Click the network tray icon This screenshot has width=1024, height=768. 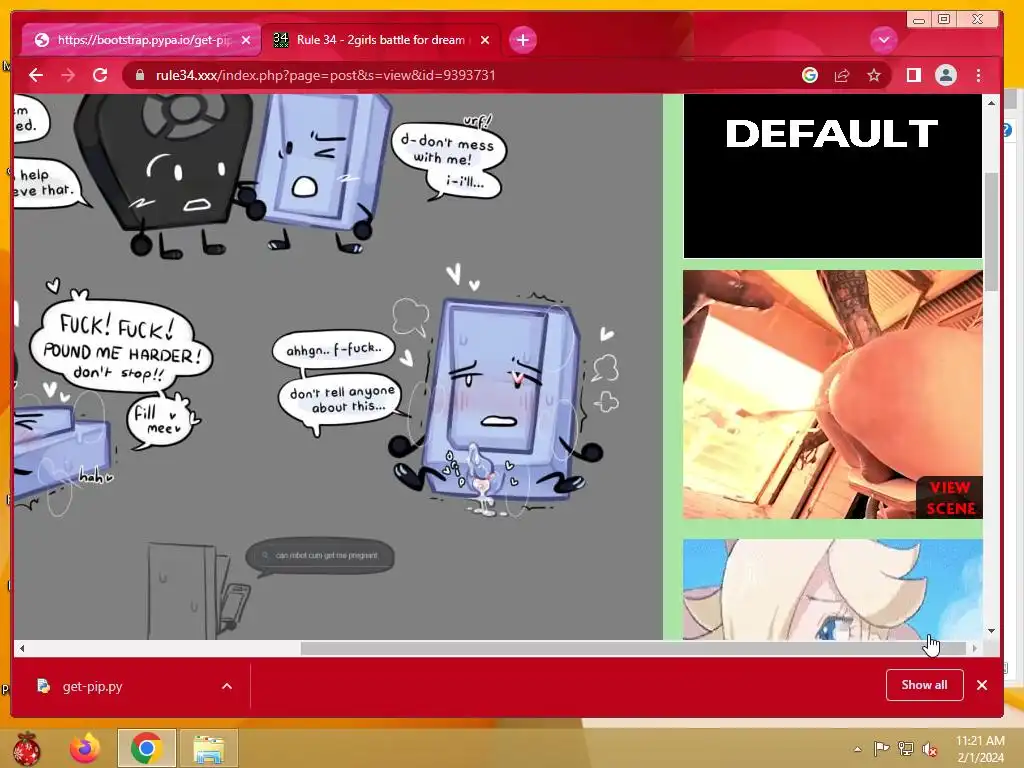point(905,749)
